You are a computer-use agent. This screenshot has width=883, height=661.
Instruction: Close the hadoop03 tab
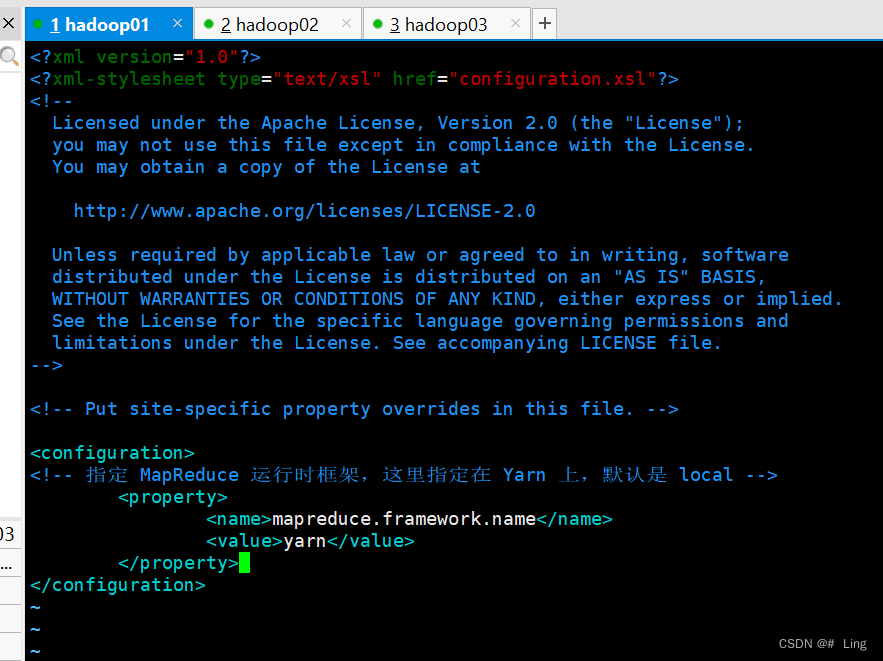point(515,23)
